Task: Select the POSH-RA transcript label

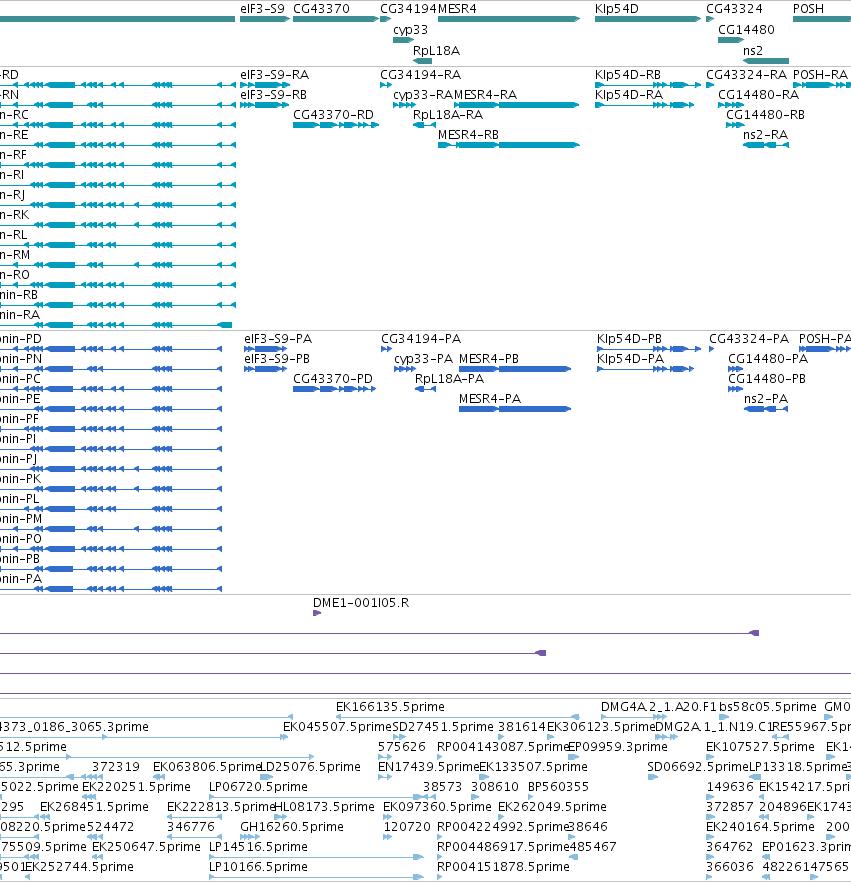Action: pos(820,75)
